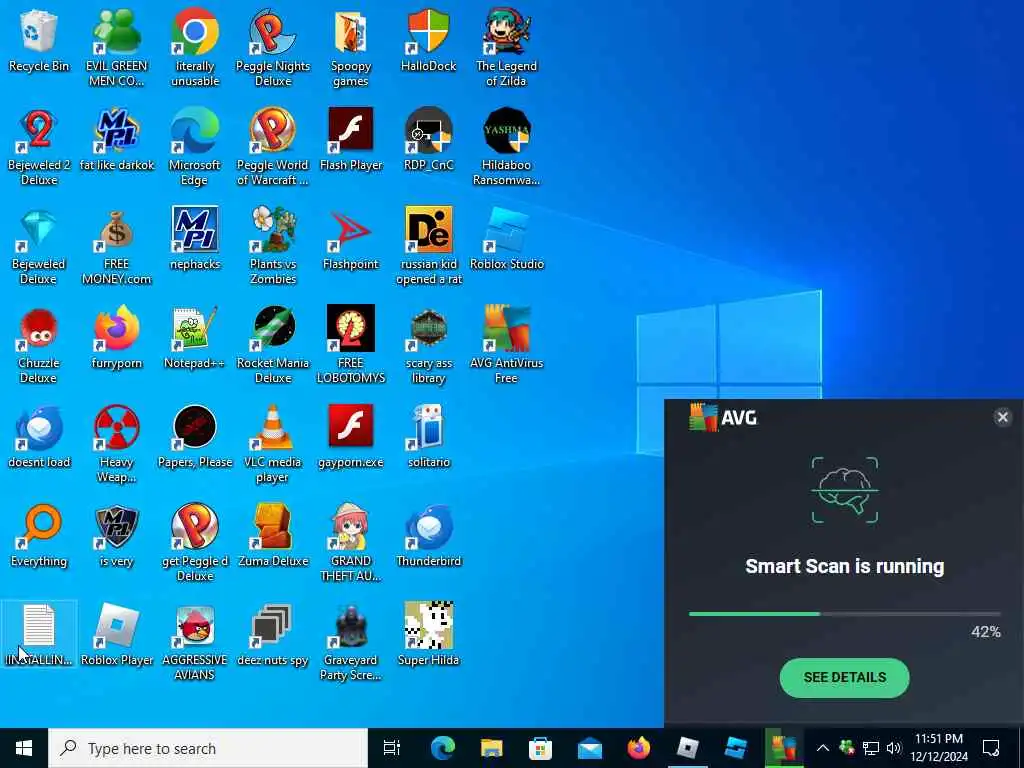Screen dimensions: 1024x768
Task: Open the Papers, Please shortcut
Action: (x=195, y=436)
